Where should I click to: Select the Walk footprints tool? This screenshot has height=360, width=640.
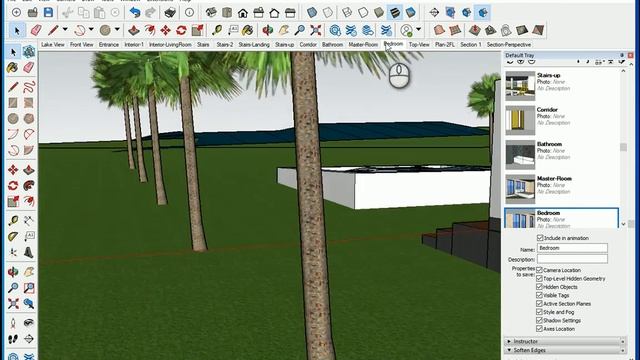[x=13, y=339]
